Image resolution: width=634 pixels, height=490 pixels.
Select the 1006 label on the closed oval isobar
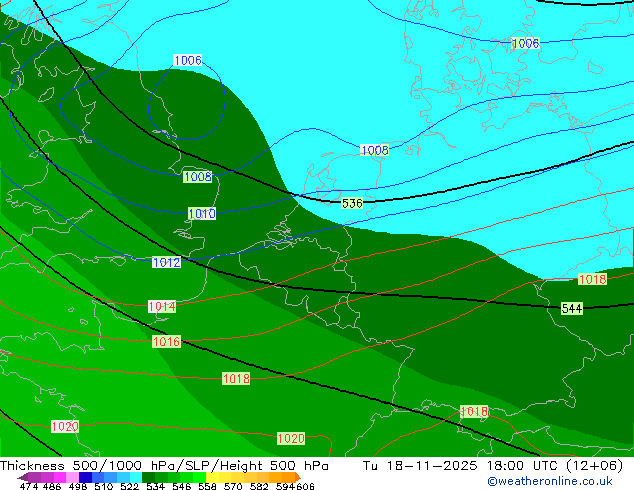(188, 60)
